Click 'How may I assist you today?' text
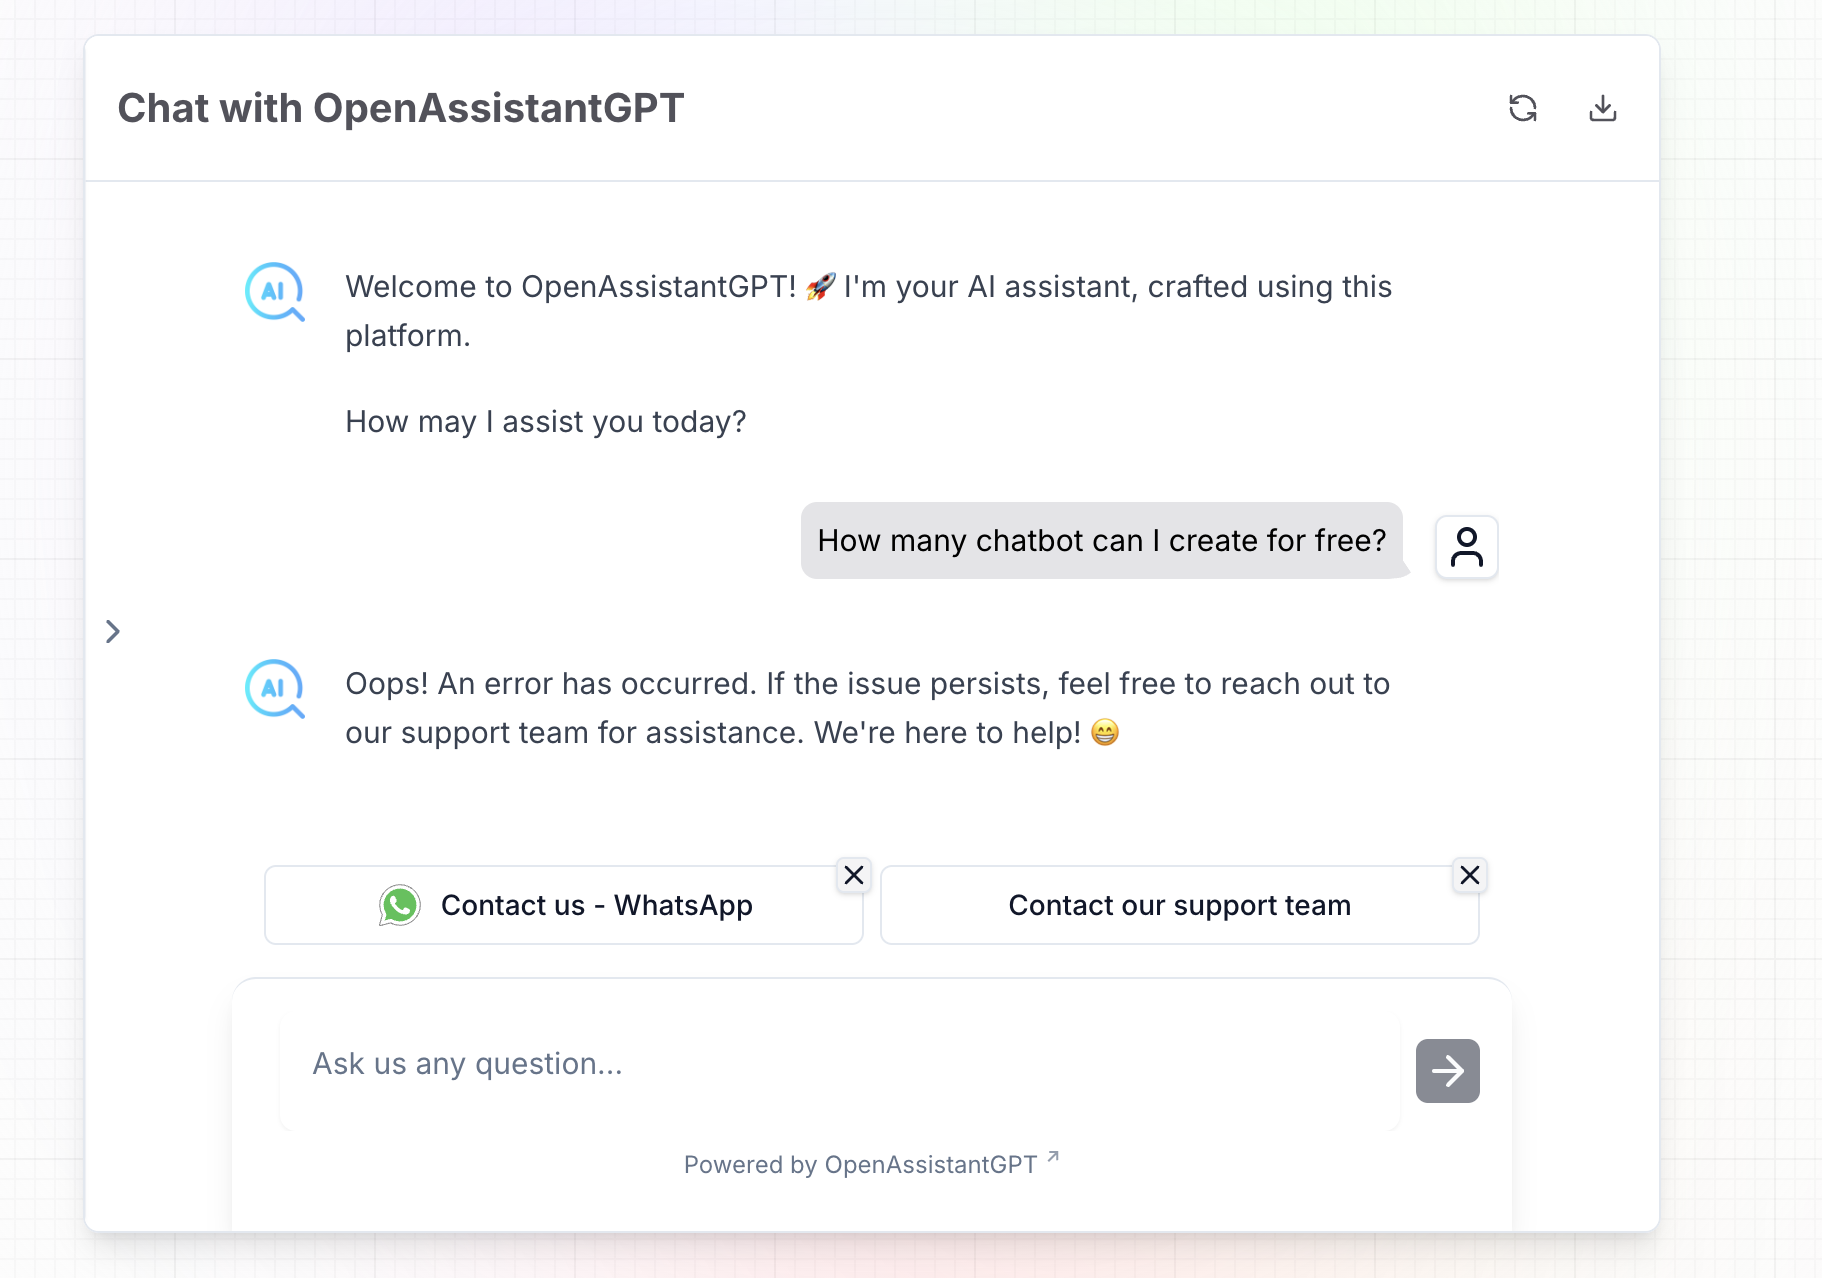 click(545, 422)
